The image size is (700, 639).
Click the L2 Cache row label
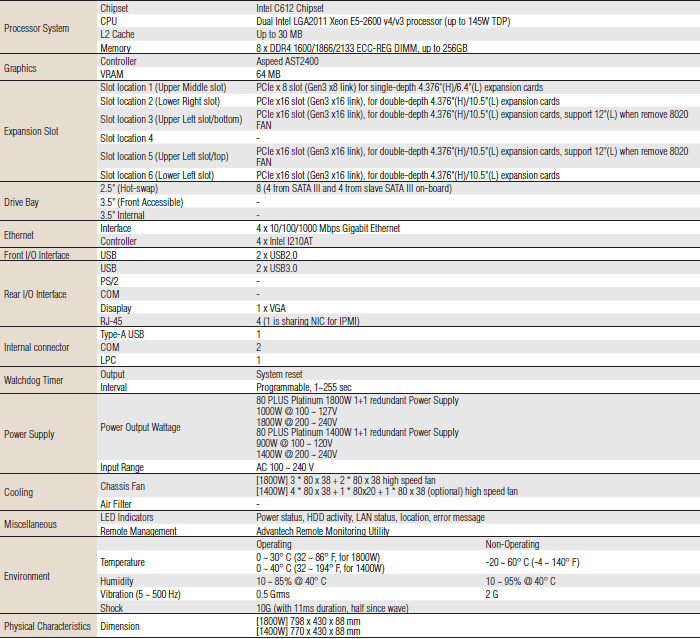pyautogui.click(x=119, y=34)
